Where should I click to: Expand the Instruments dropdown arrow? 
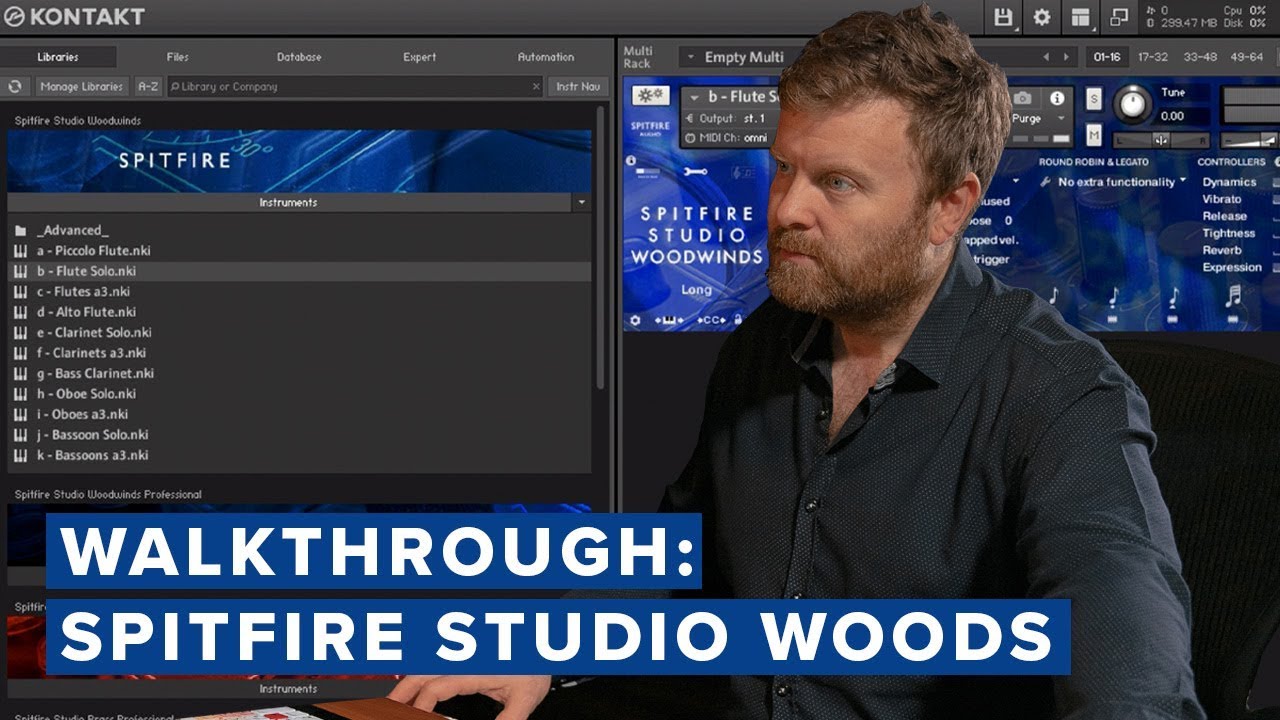[x=582, y=202]
